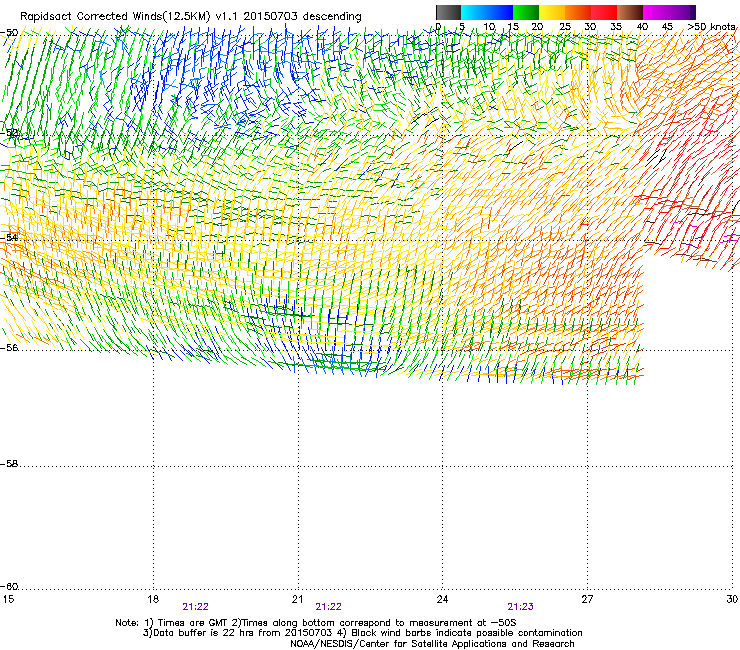740x650 pixels.
Task: Click the "Times are GMT" note line
Action: coord(316,623)
